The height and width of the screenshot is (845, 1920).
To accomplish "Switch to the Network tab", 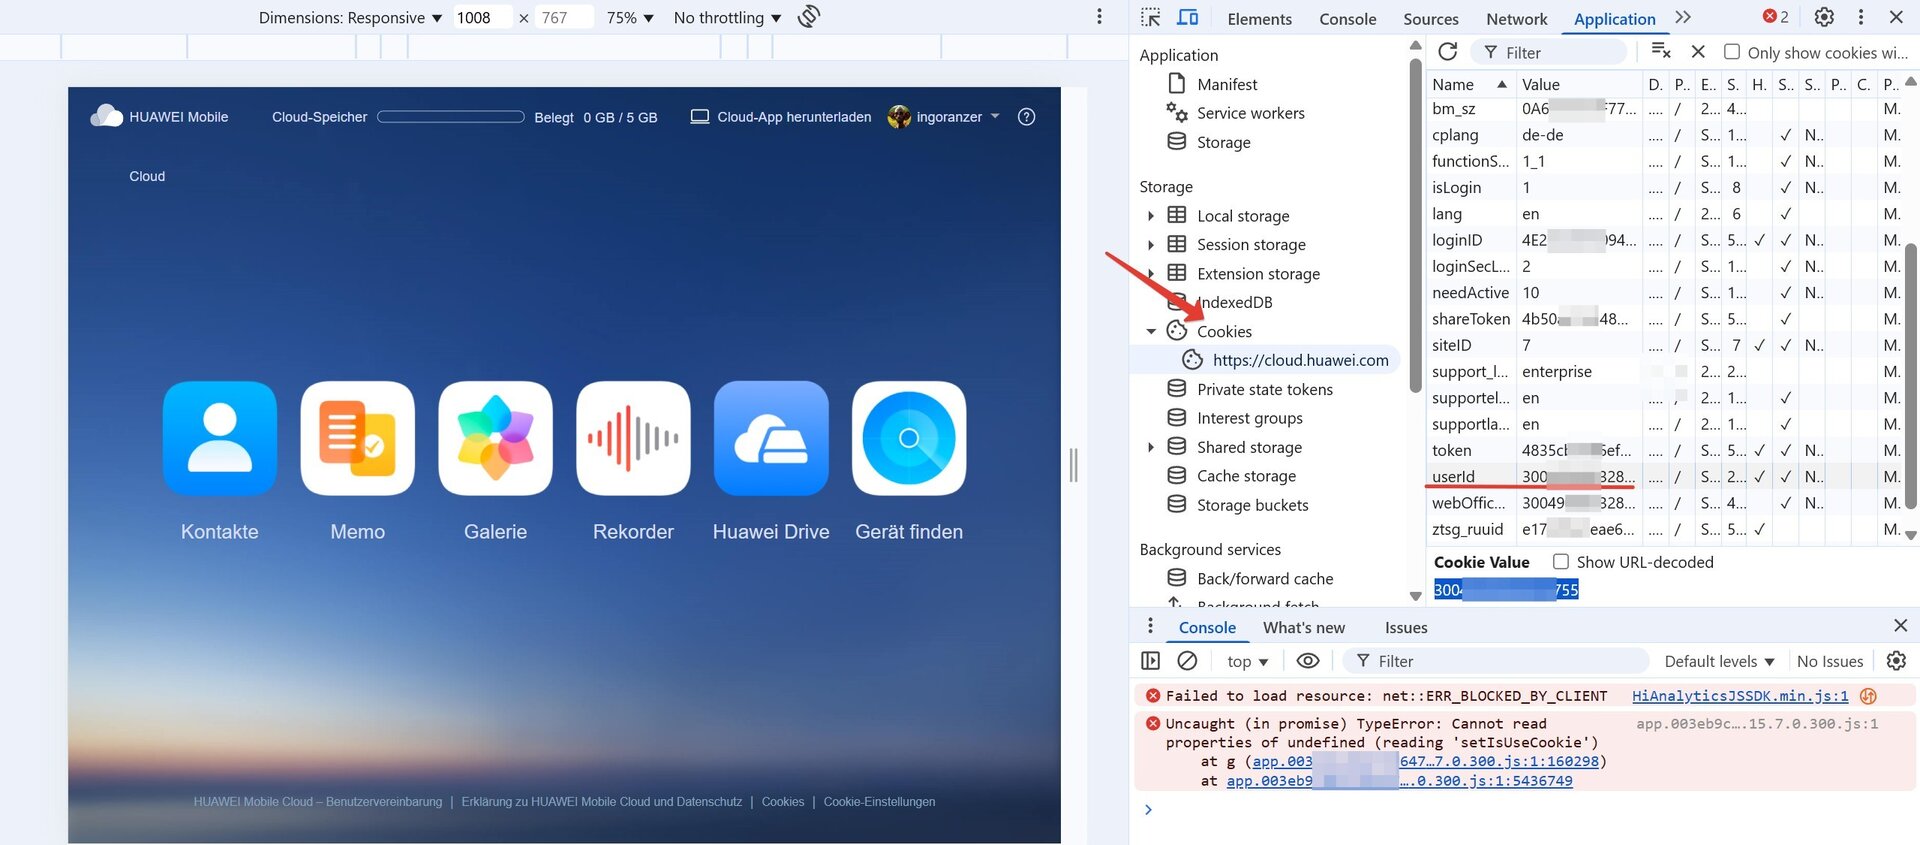I will [1516, 18].
